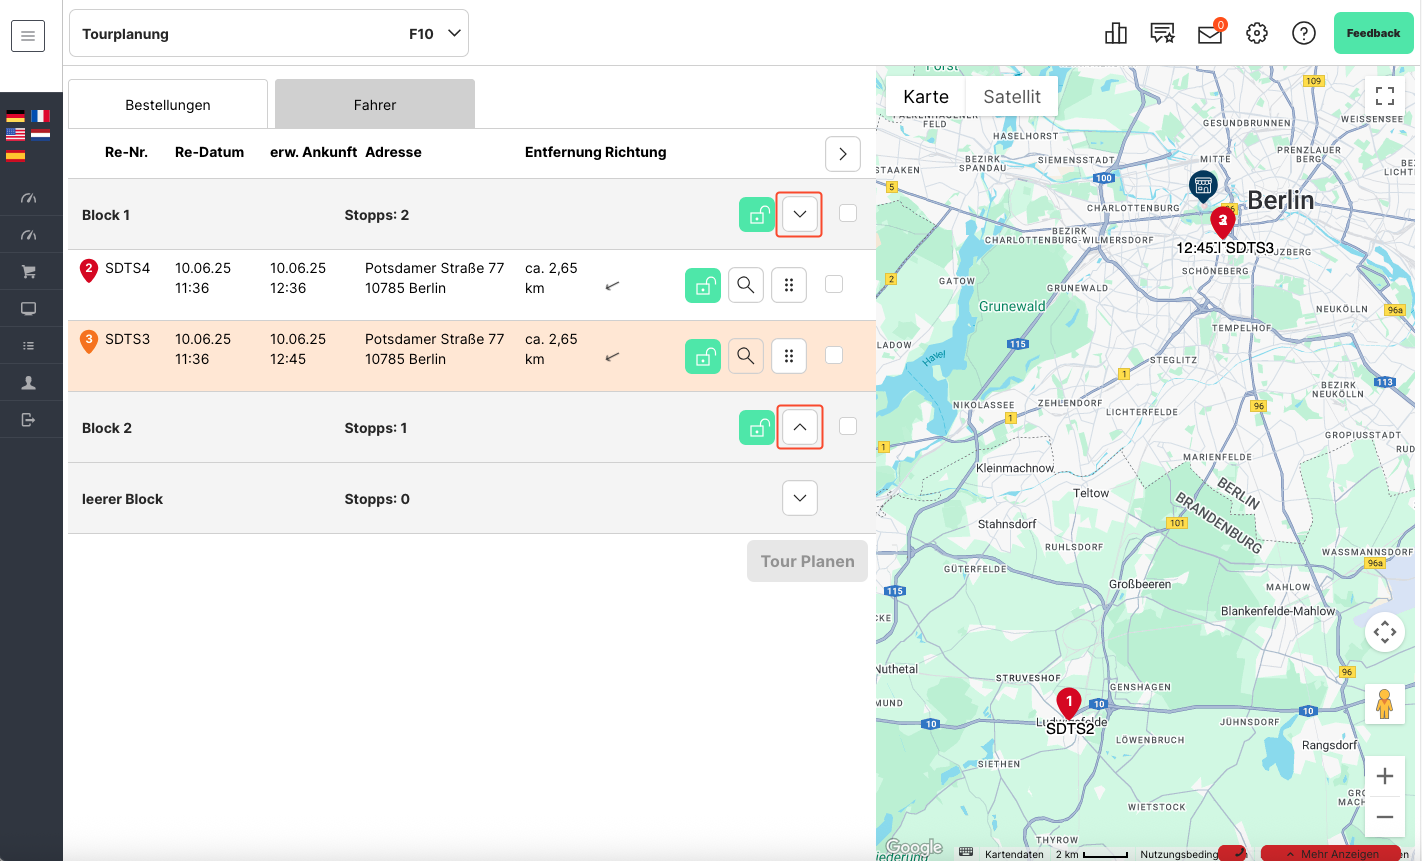Check the Block 1 checkbox
Screen dimensions: 1422x861
[848, 213]
